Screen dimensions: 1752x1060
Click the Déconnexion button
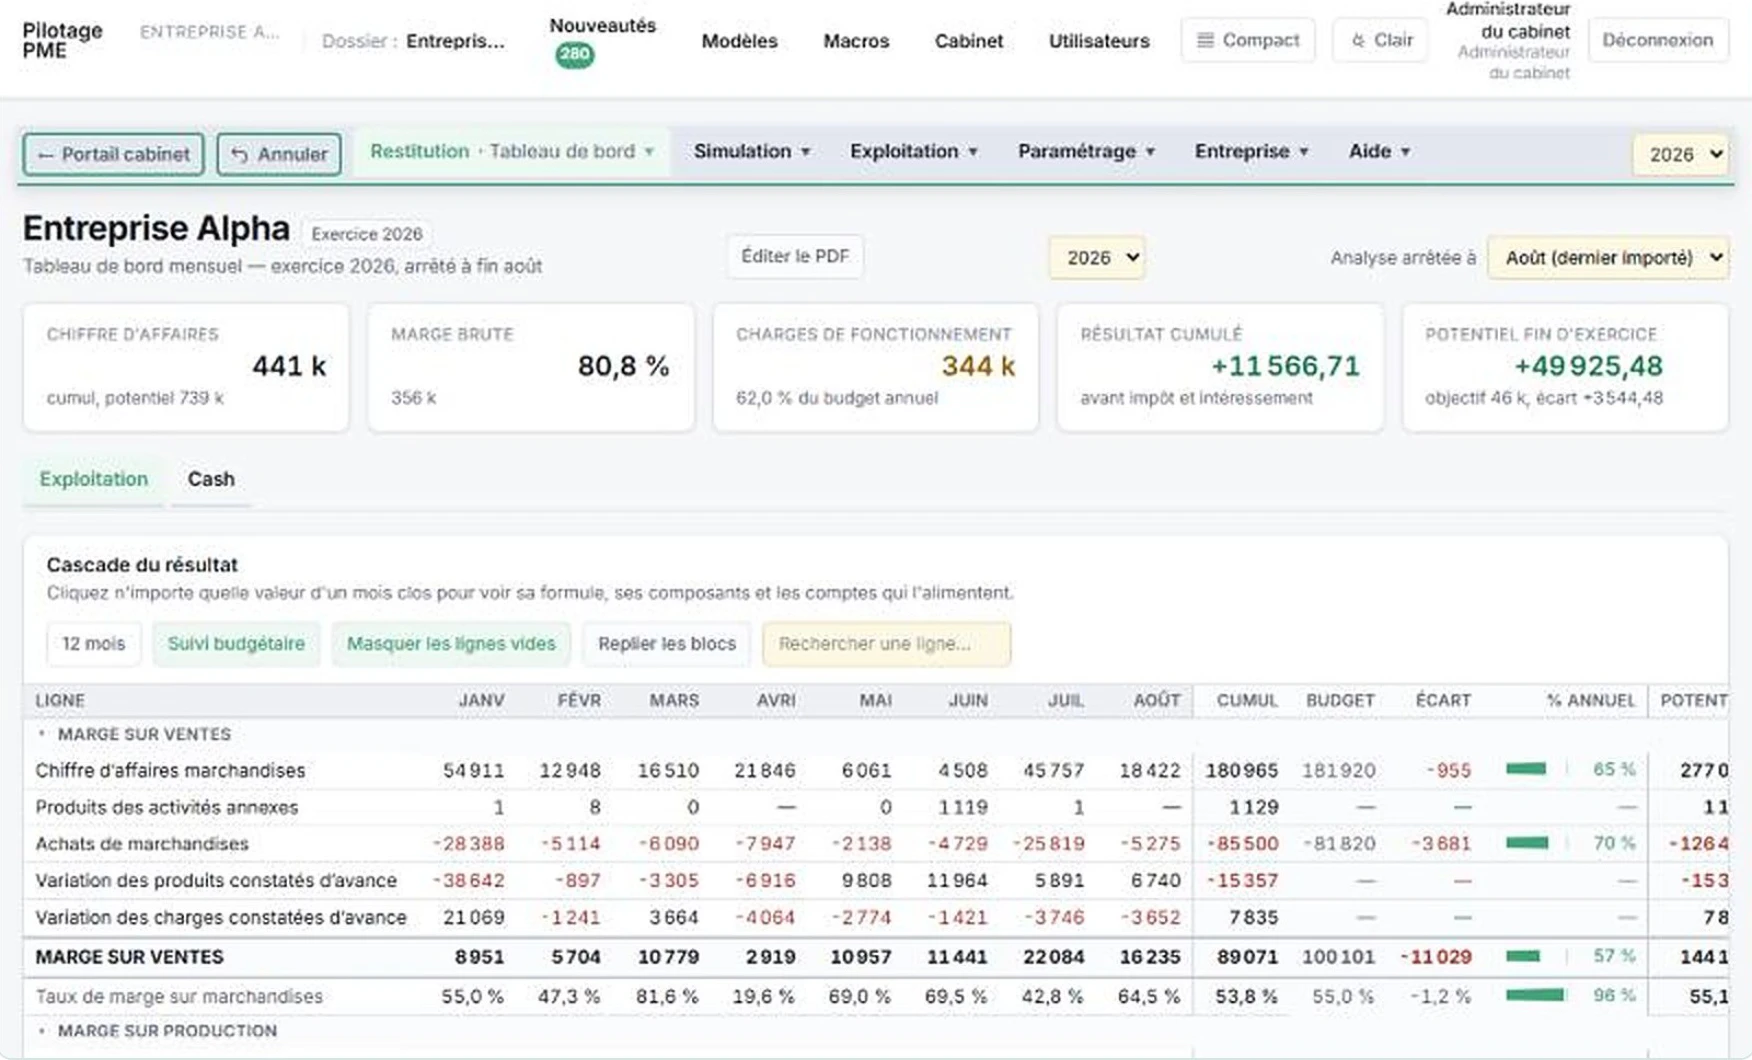click(x=1657, y=40)
